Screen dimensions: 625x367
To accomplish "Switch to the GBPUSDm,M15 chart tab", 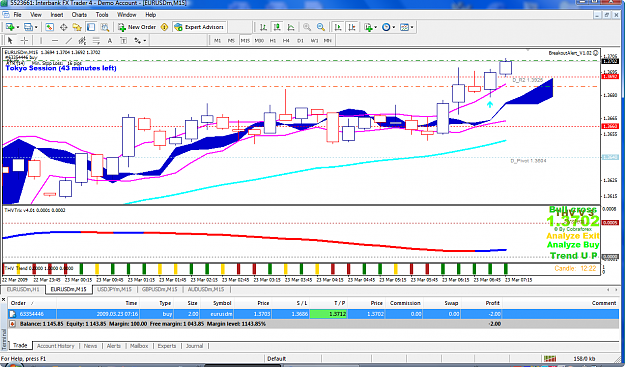I will [x=159, y=289].
